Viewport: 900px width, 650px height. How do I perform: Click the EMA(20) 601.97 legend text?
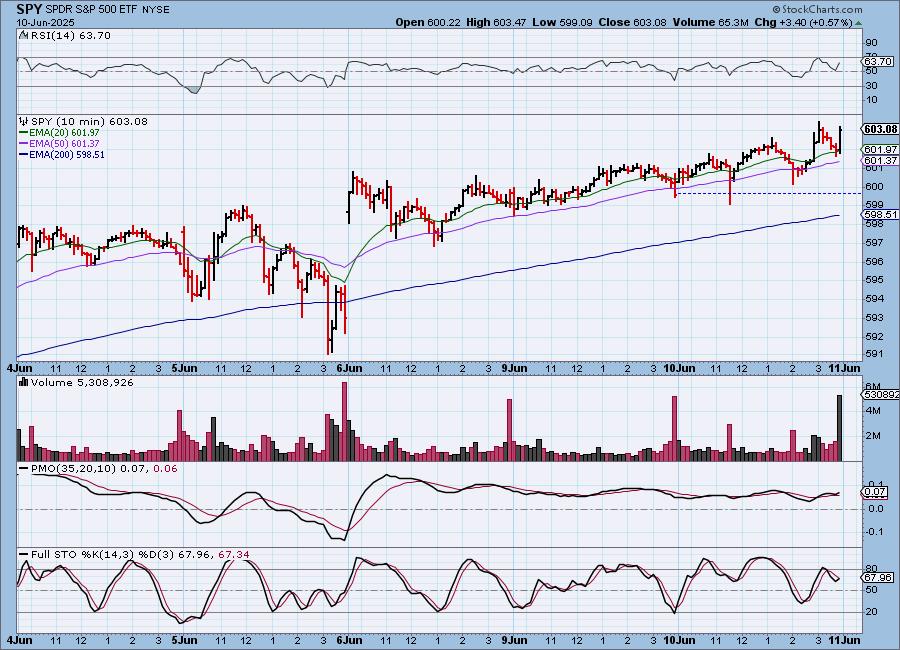tap(64, 133)
